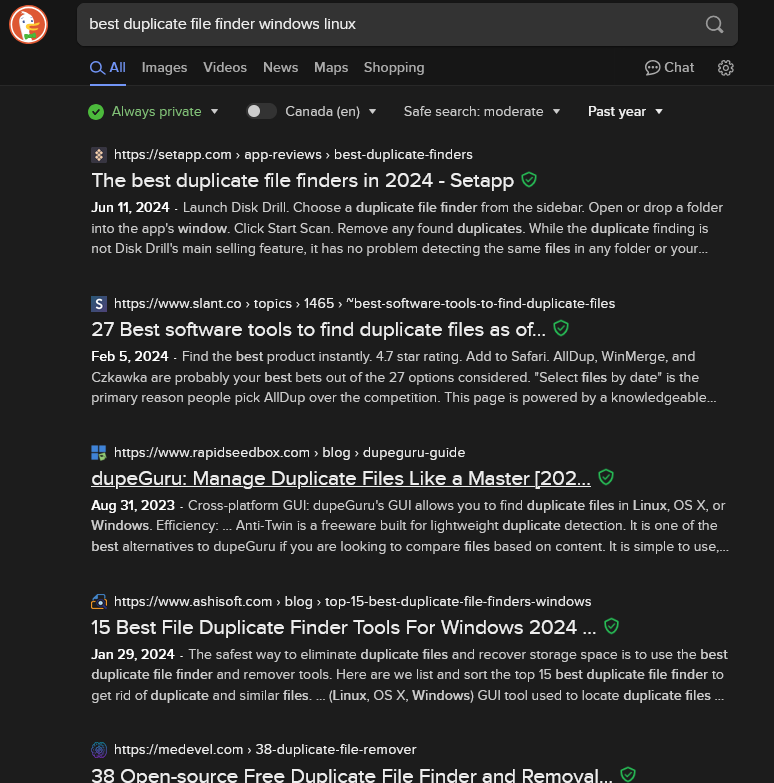Open the ashisoft.com favicon

pyautogui.click(x=99, y=602)
